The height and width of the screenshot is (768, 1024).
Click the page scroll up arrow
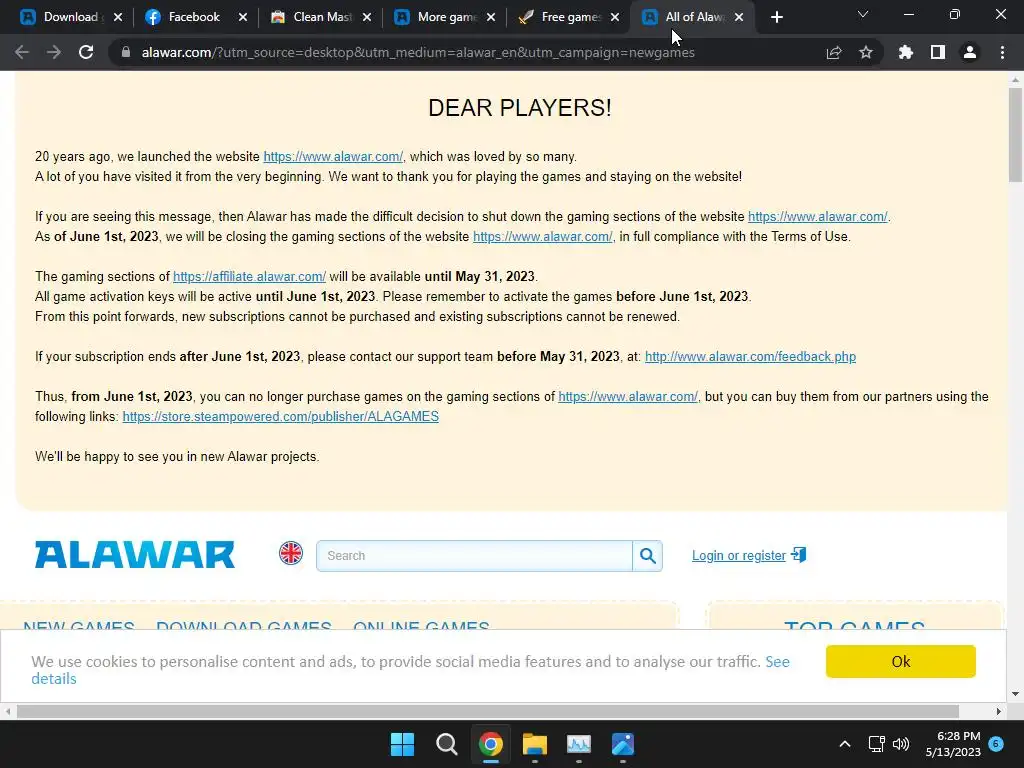[x=1015, y=80]
